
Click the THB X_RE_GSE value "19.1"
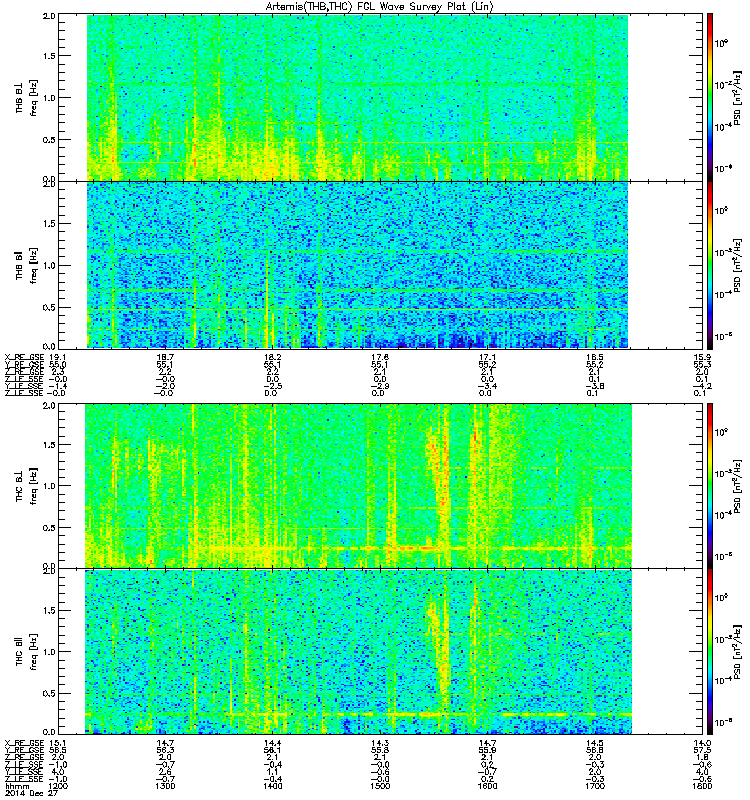pyautogui.click(x=57, y=357)
